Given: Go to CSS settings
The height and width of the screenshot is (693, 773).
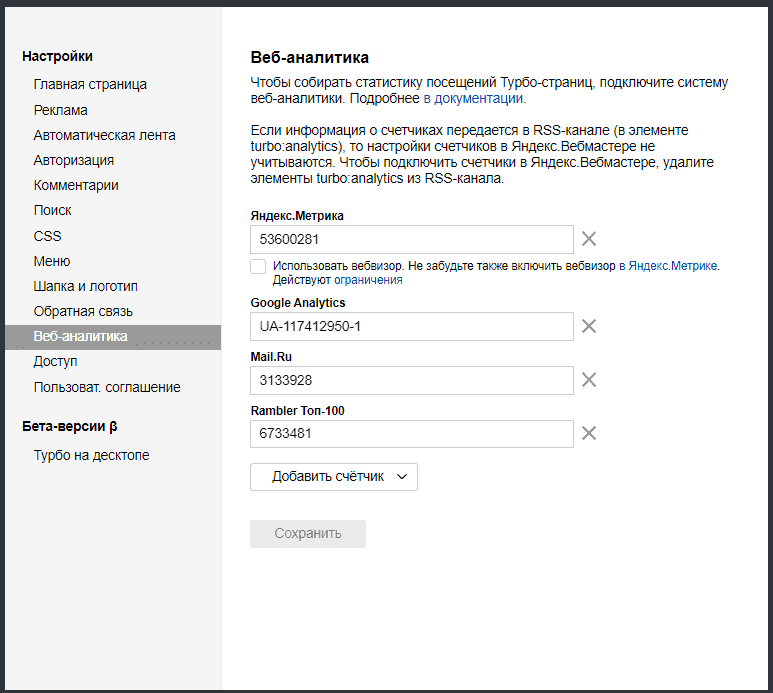Looking at the screenshot, I should 47,236.
